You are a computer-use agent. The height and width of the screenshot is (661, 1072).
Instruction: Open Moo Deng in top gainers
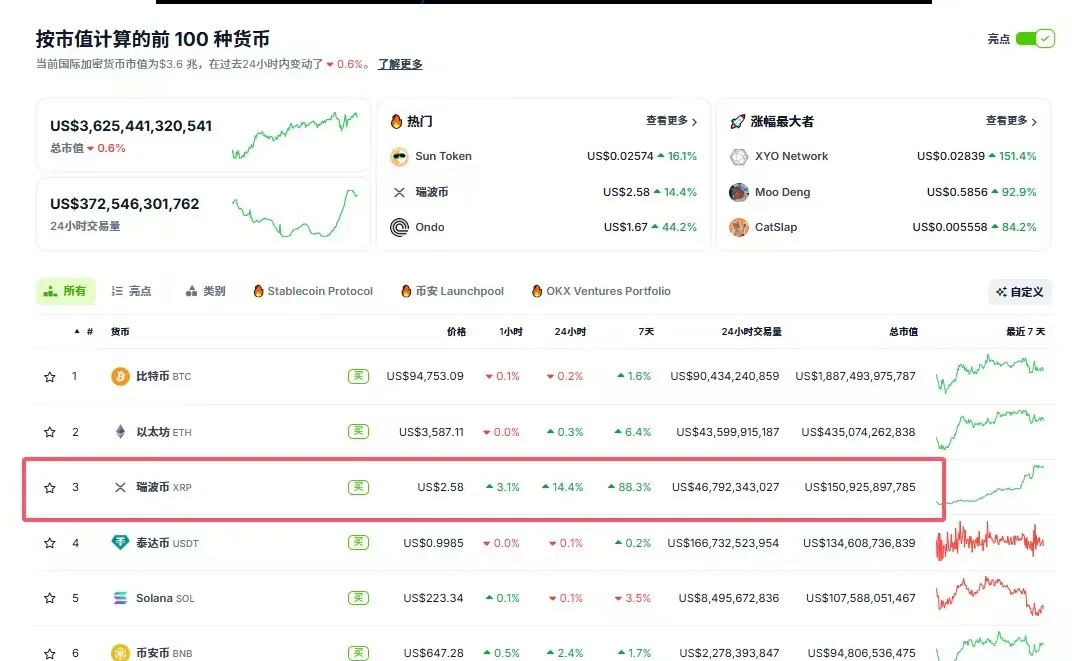(782, 192)
